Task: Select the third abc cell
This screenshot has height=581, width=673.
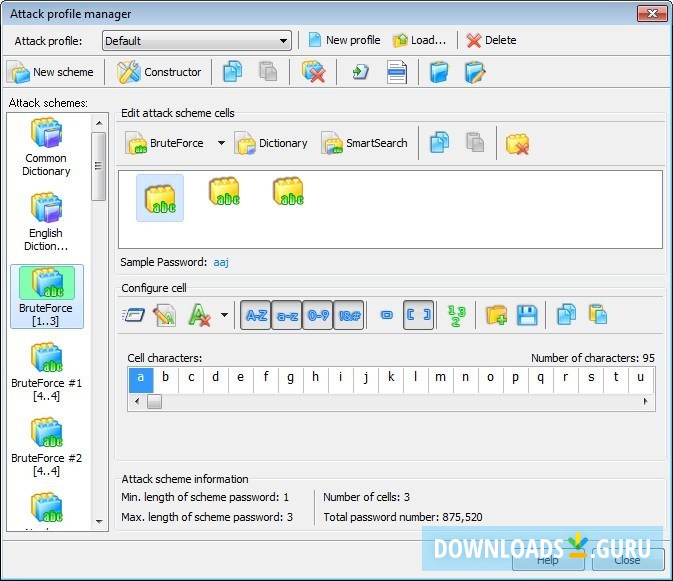Action: coord(288,191)
